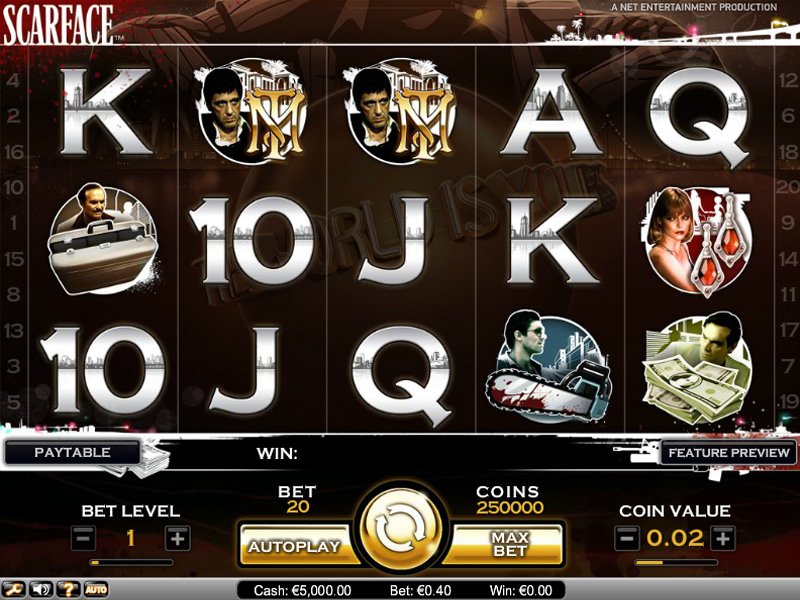
Task: Lower the coin value with minus button
Action: (627, 538)
